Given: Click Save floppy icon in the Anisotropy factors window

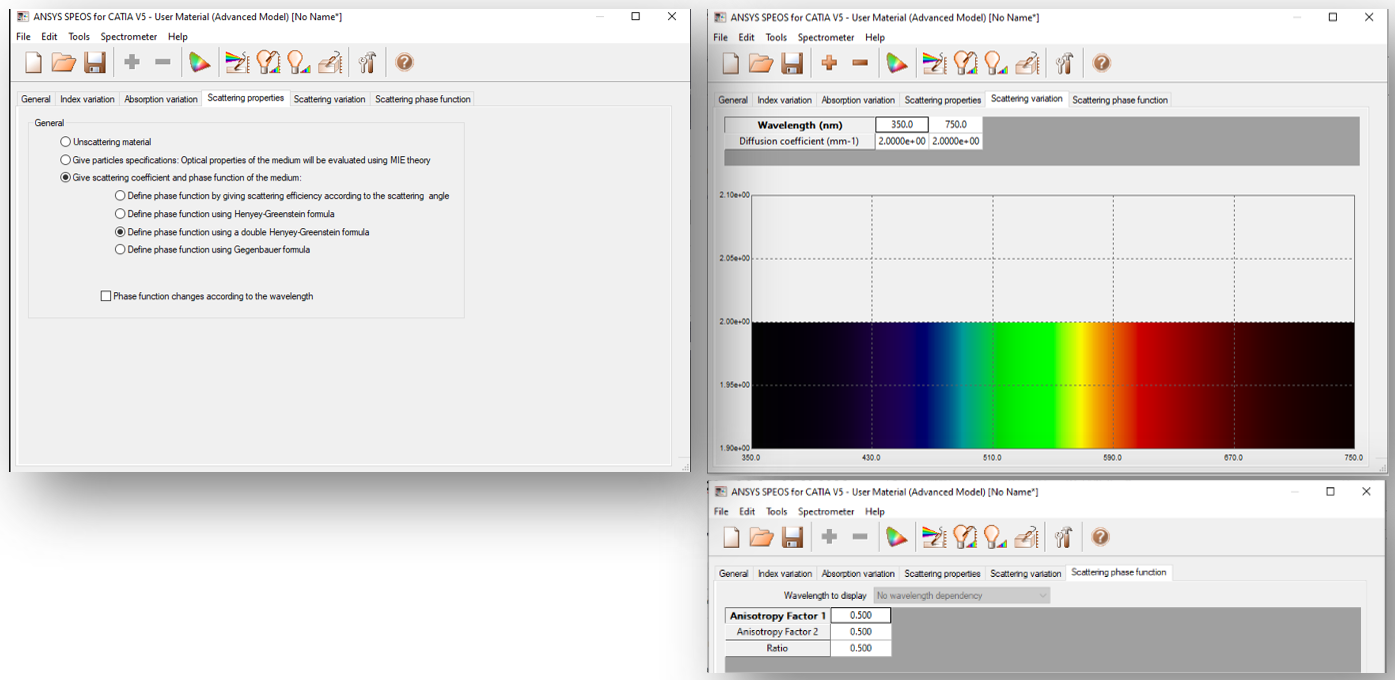Looking at the screenshot, I should tap(792, 537).
